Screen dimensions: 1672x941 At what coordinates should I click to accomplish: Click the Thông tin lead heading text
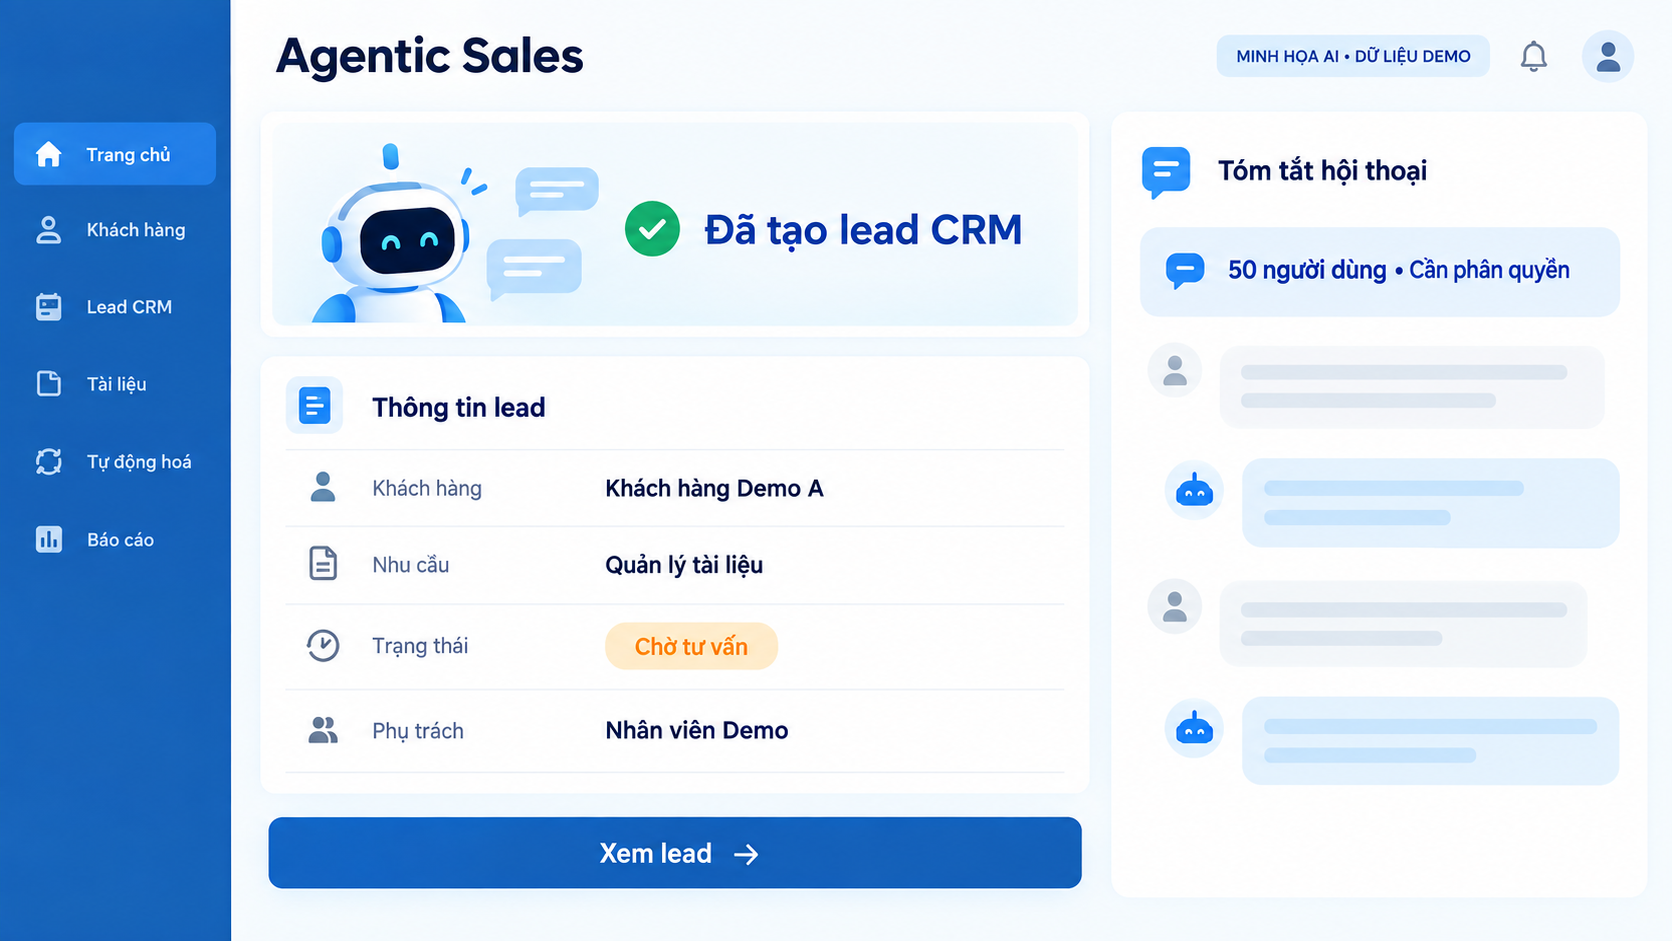459,407
